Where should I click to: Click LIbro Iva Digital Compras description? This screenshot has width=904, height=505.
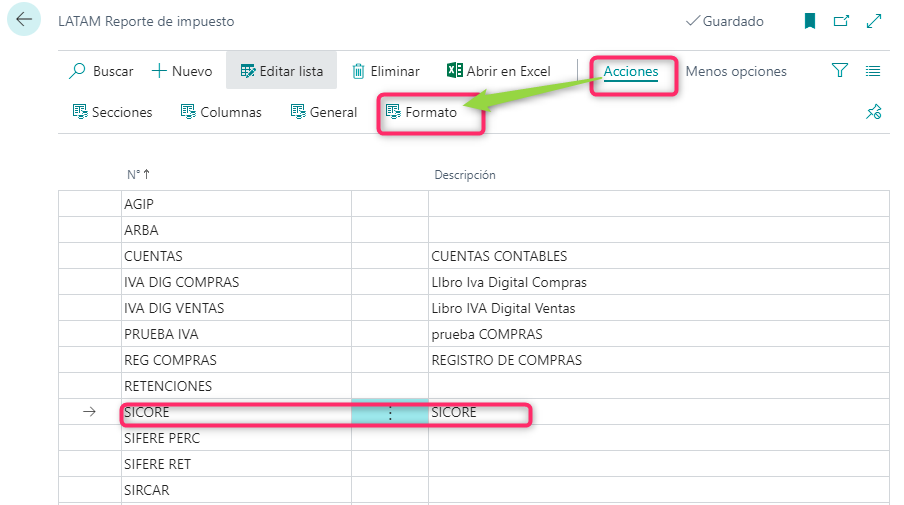click(509, 282)
